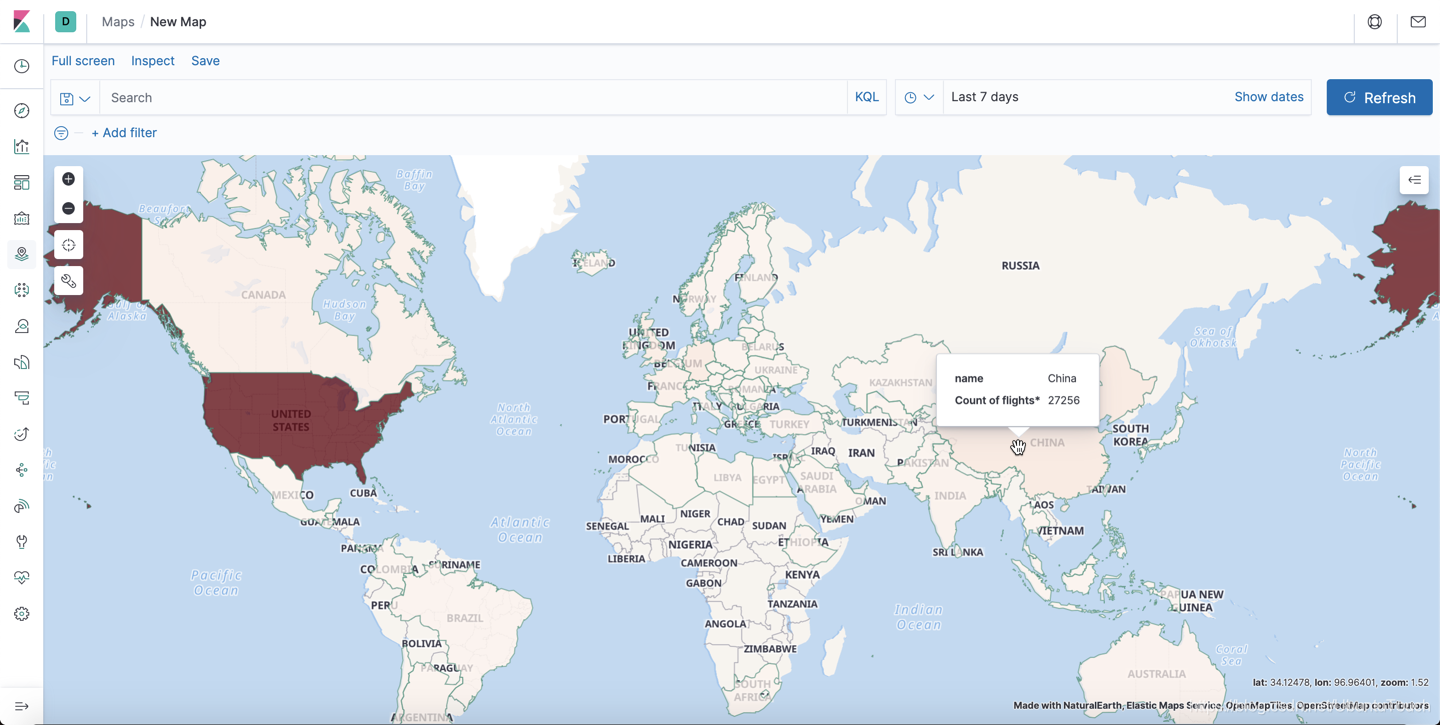Open saved queries dropdown
The image size is (1440, 725).
(75, 98)
